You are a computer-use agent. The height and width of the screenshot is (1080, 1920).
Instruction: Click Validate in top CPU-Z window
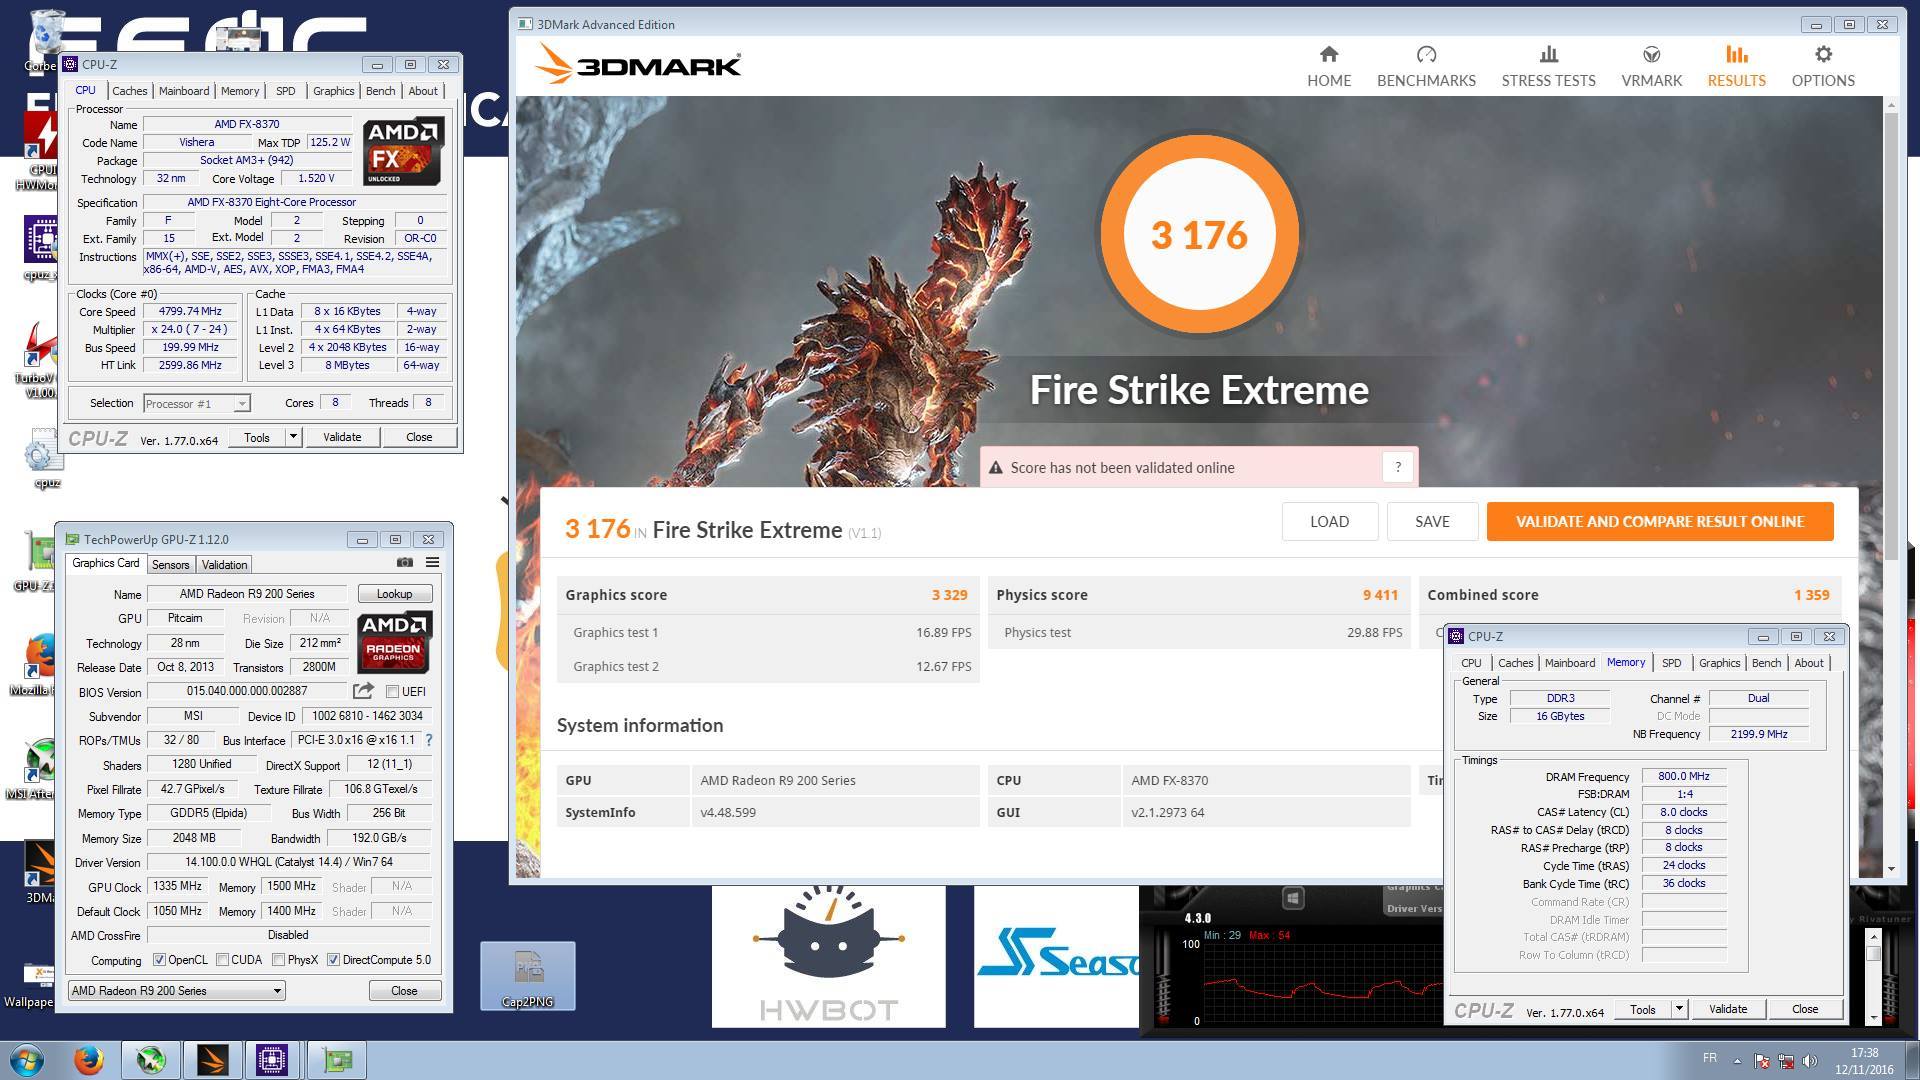click(342, 437)
